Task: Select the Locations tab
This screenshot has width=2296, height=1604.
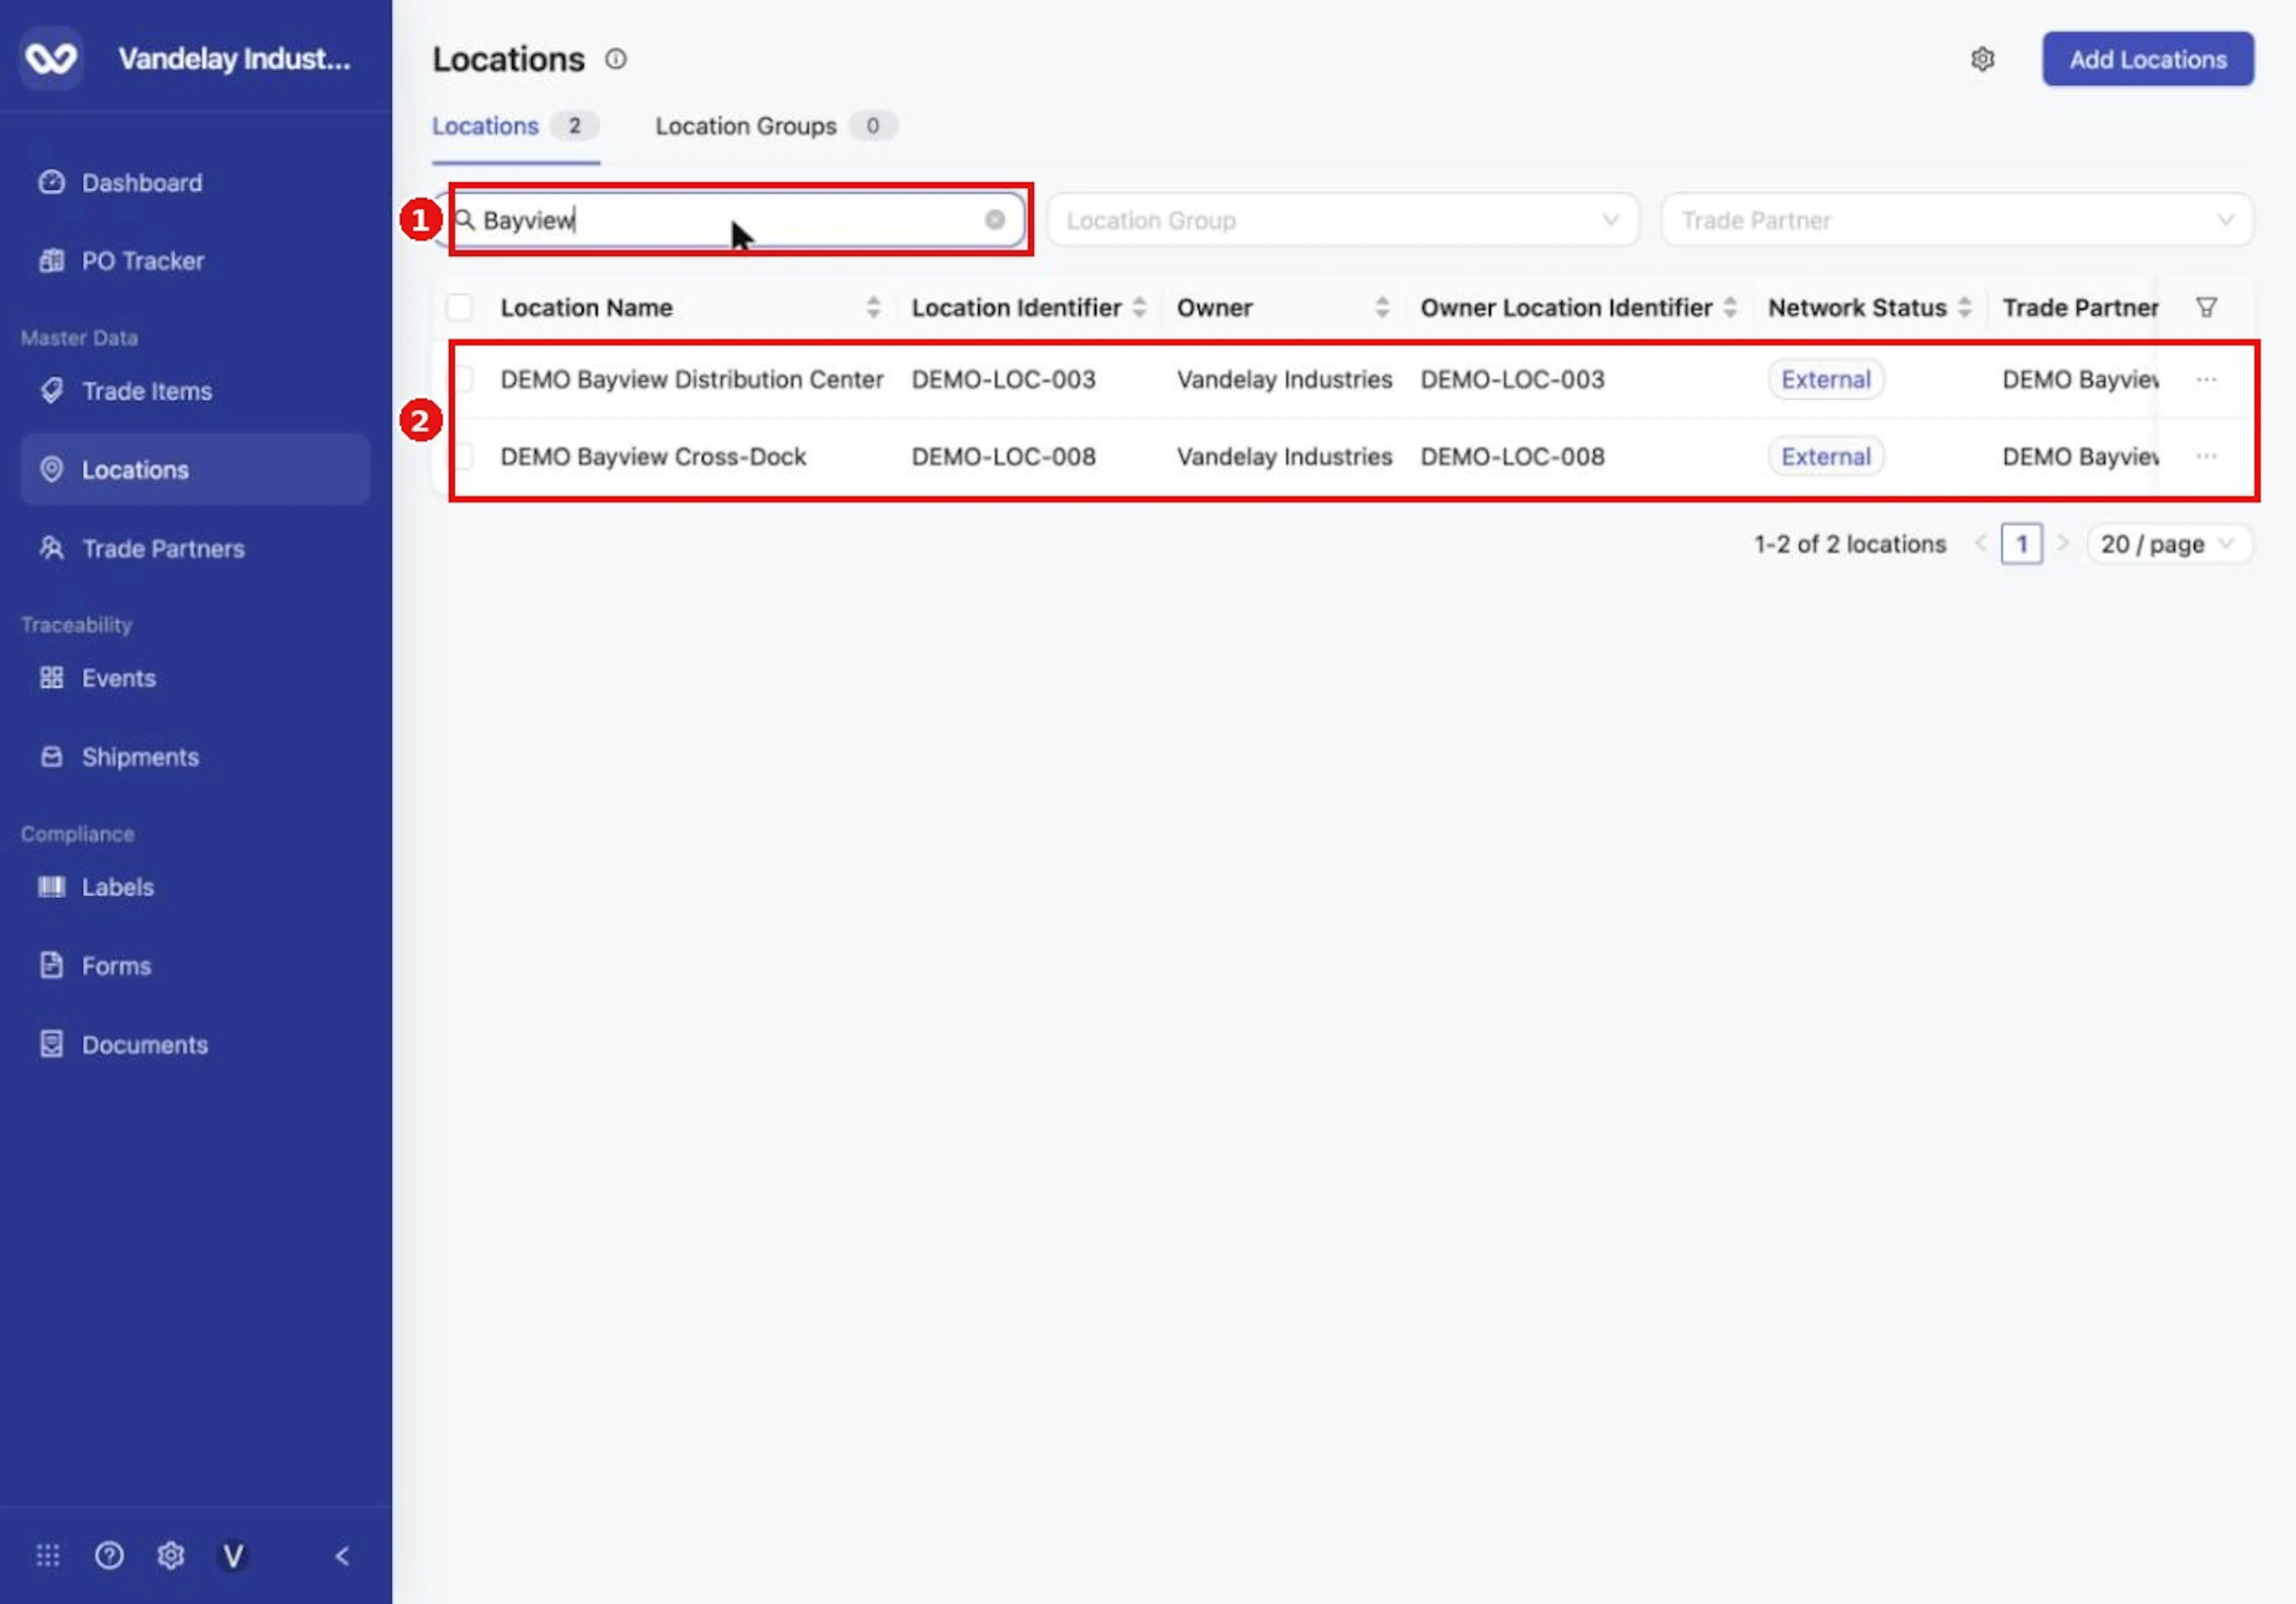Action: coord(515,126)
